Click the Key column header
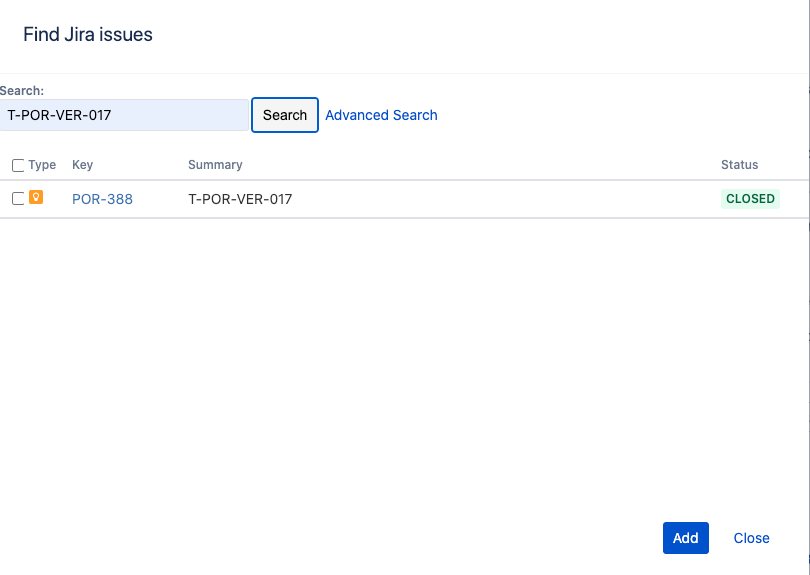 pos(82,165)
